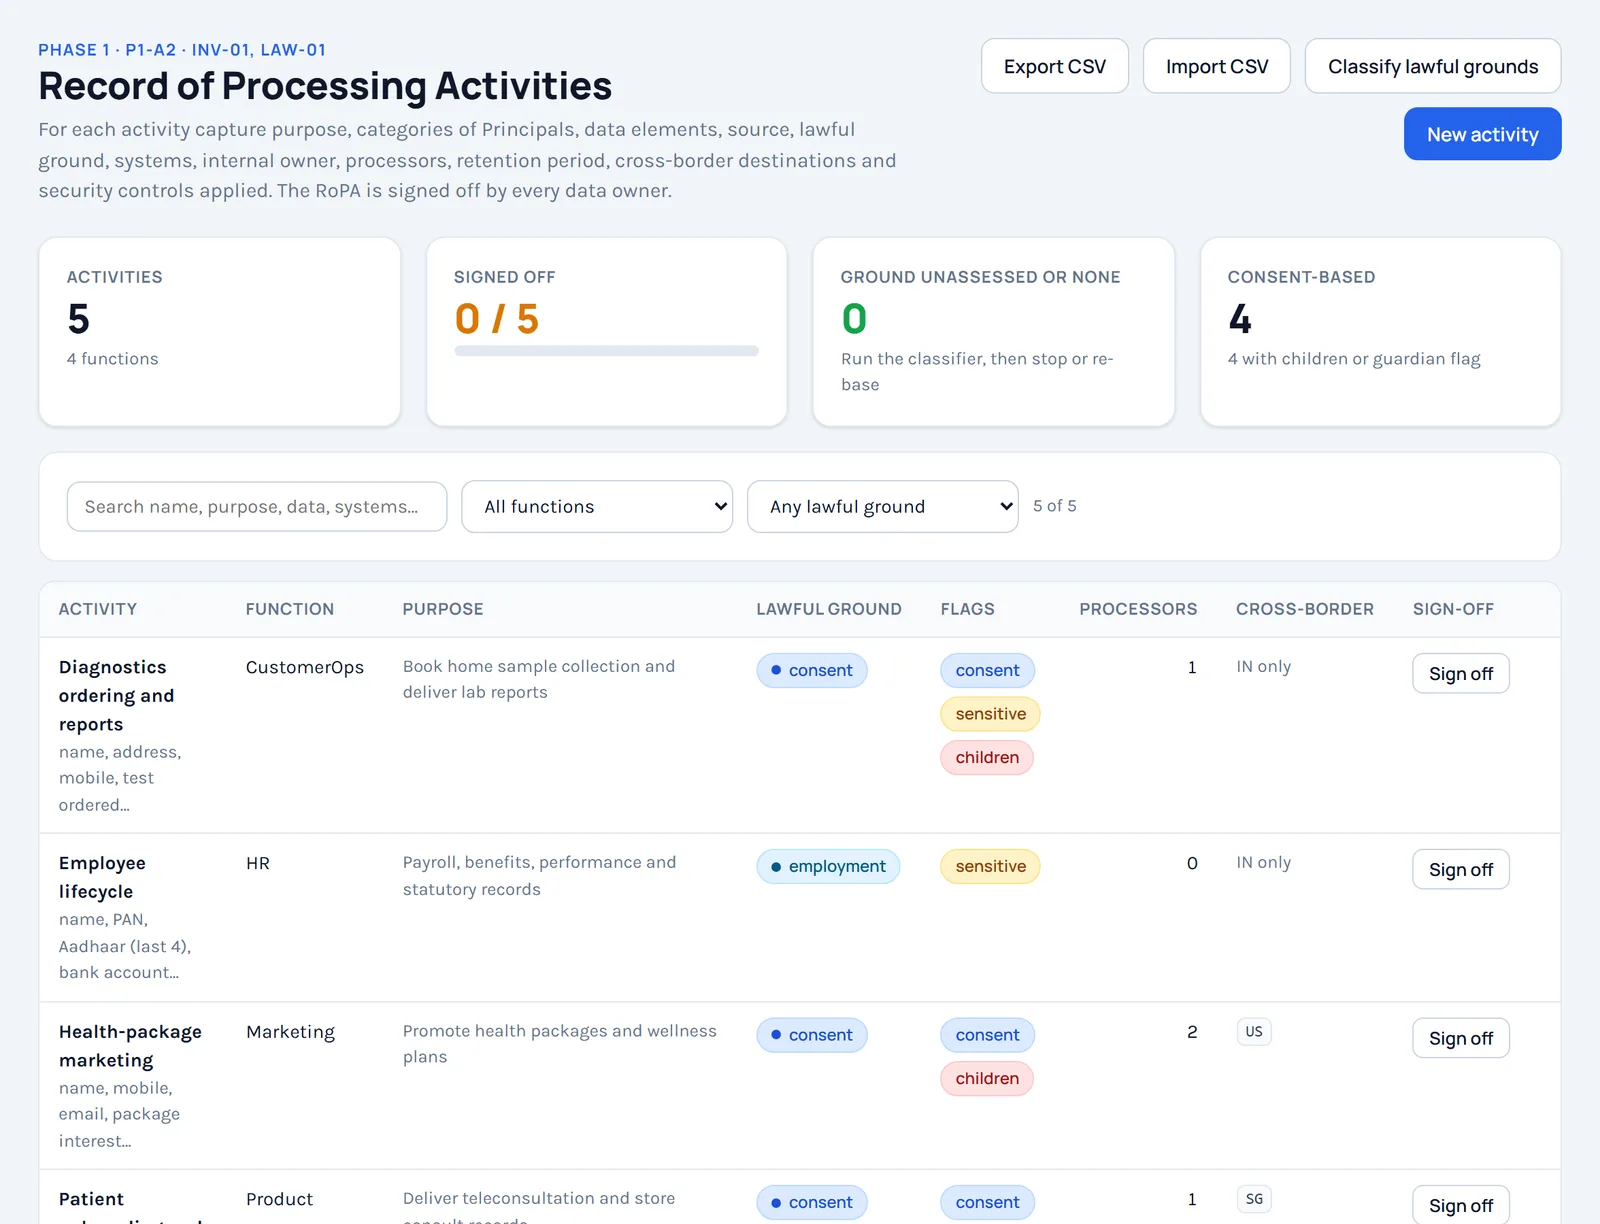The height and width of the screenshot is (1224, 1600).
Task: Open the Diagnostics ordering and reports activity
Action: (x=116, y=695)
